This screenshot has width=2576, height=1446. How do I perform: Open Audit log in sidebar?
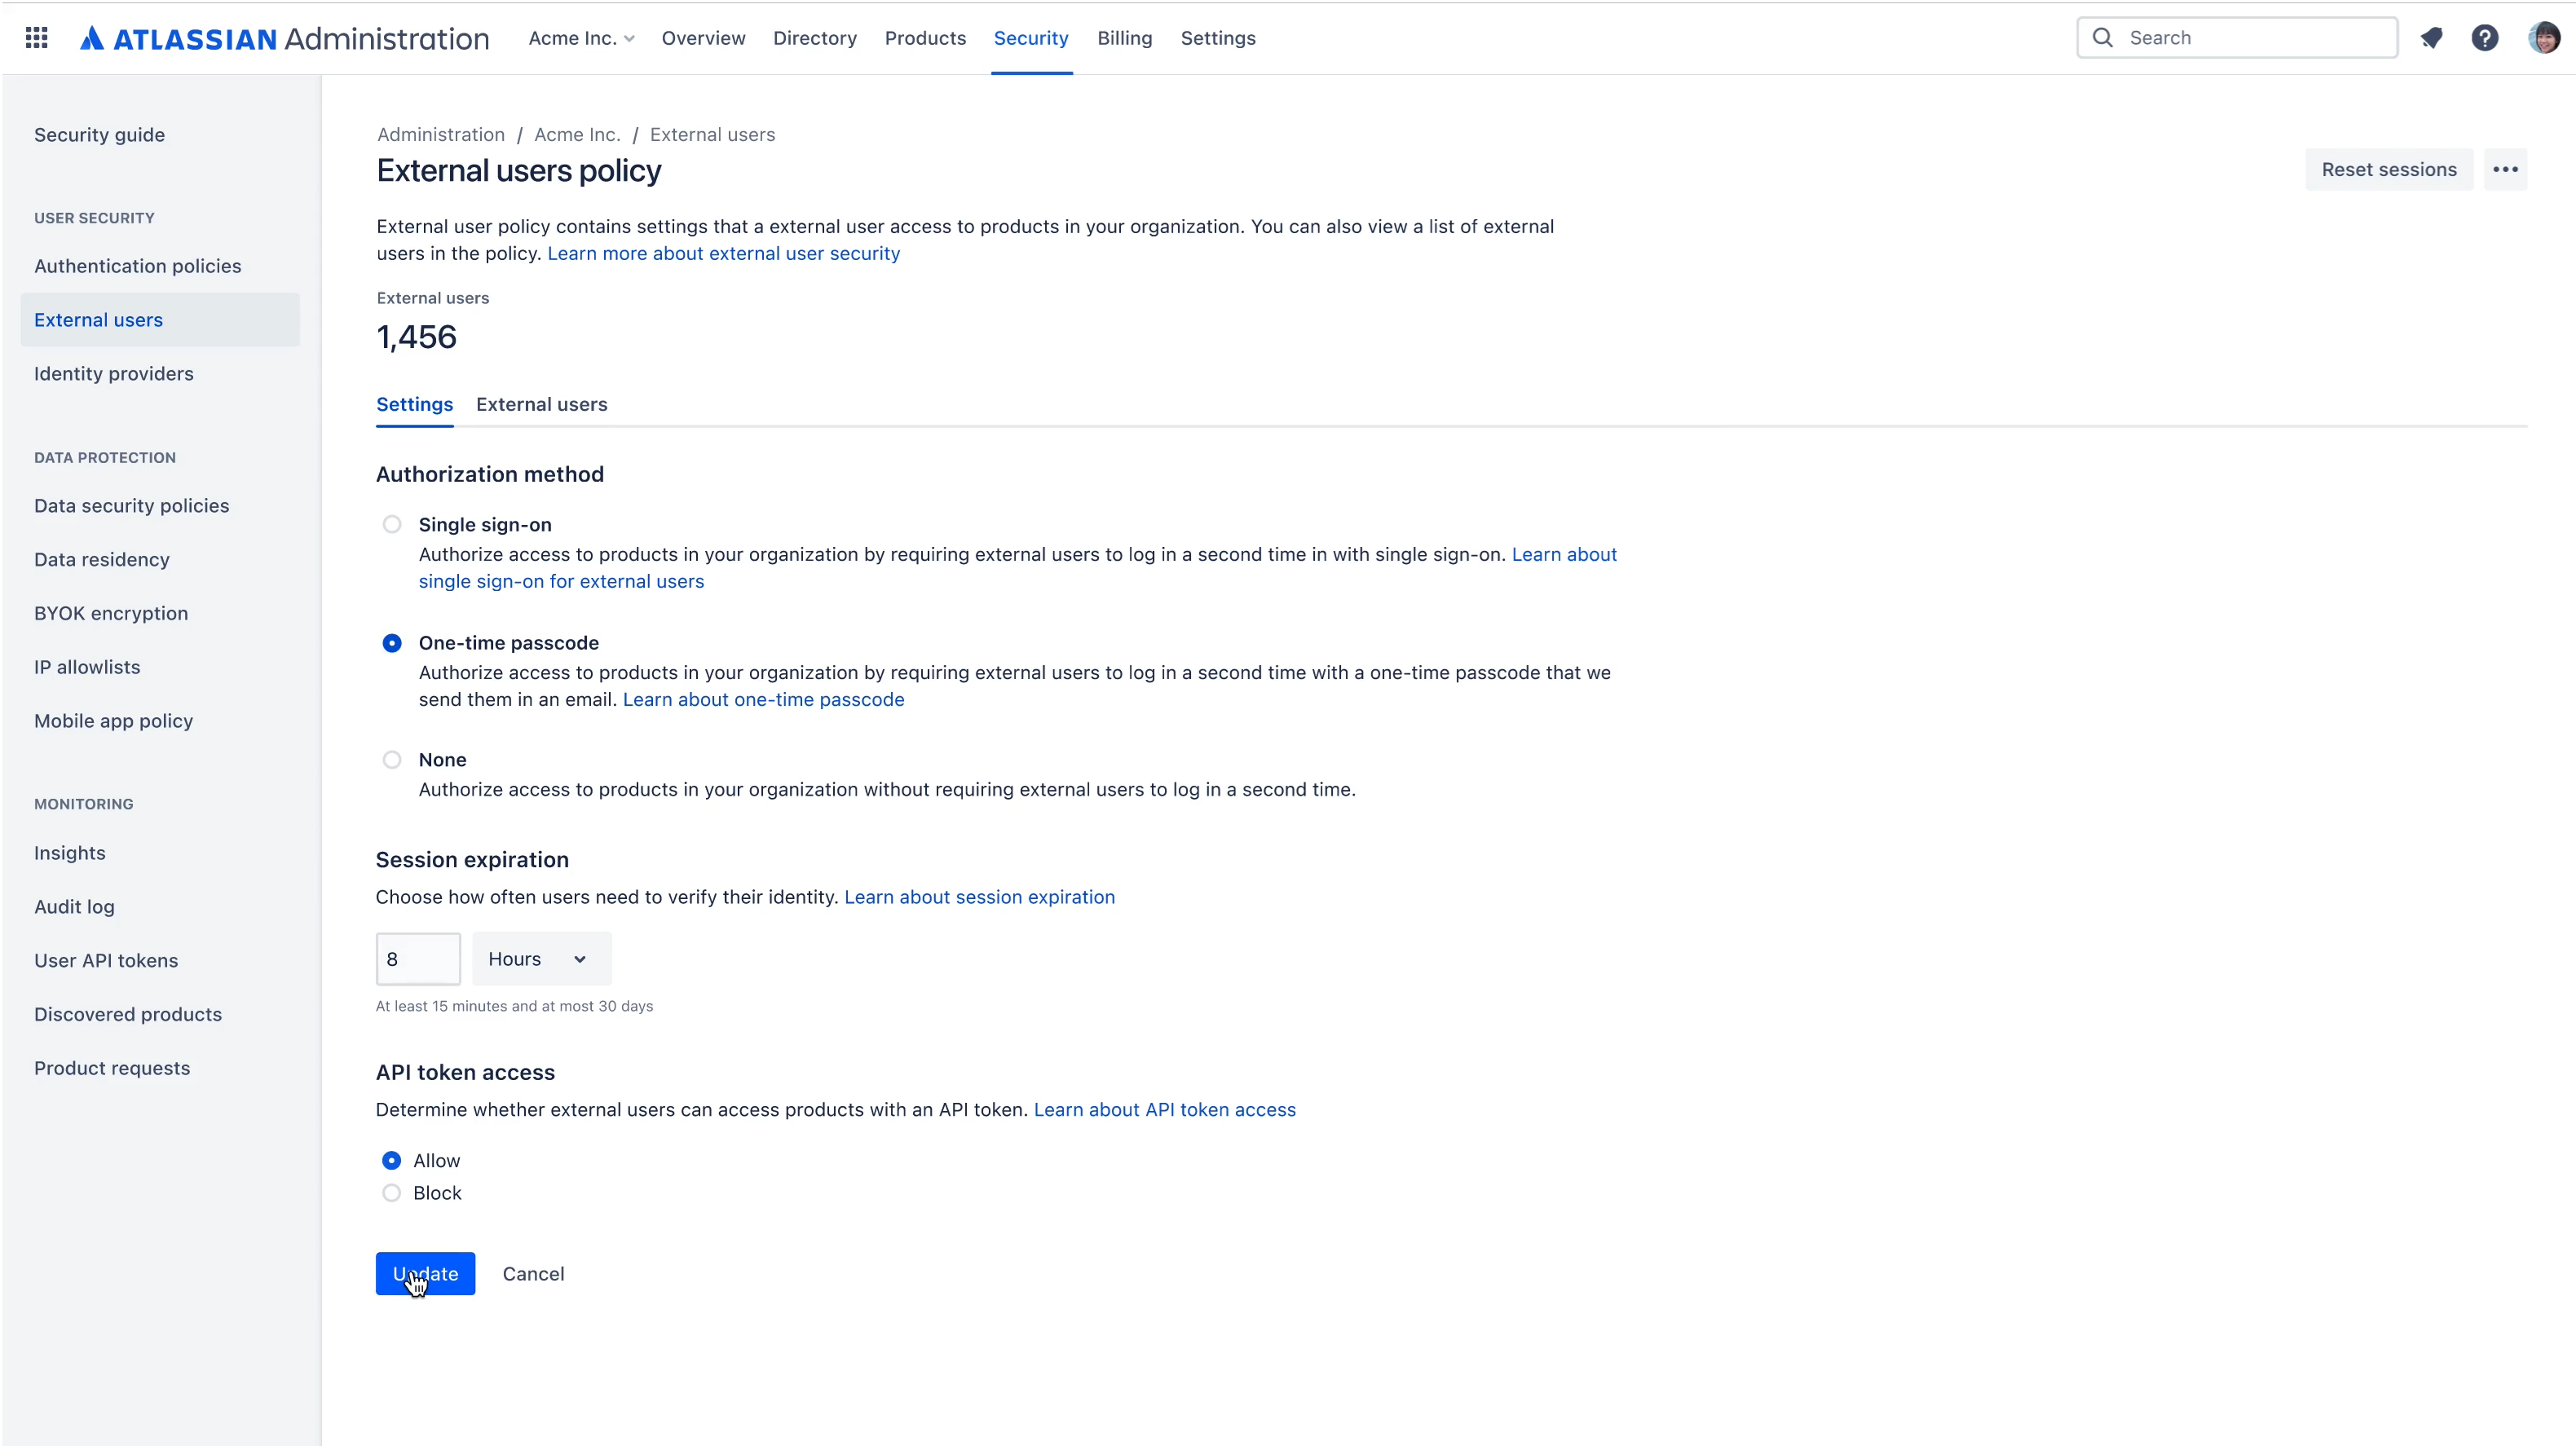coord(74,907)
